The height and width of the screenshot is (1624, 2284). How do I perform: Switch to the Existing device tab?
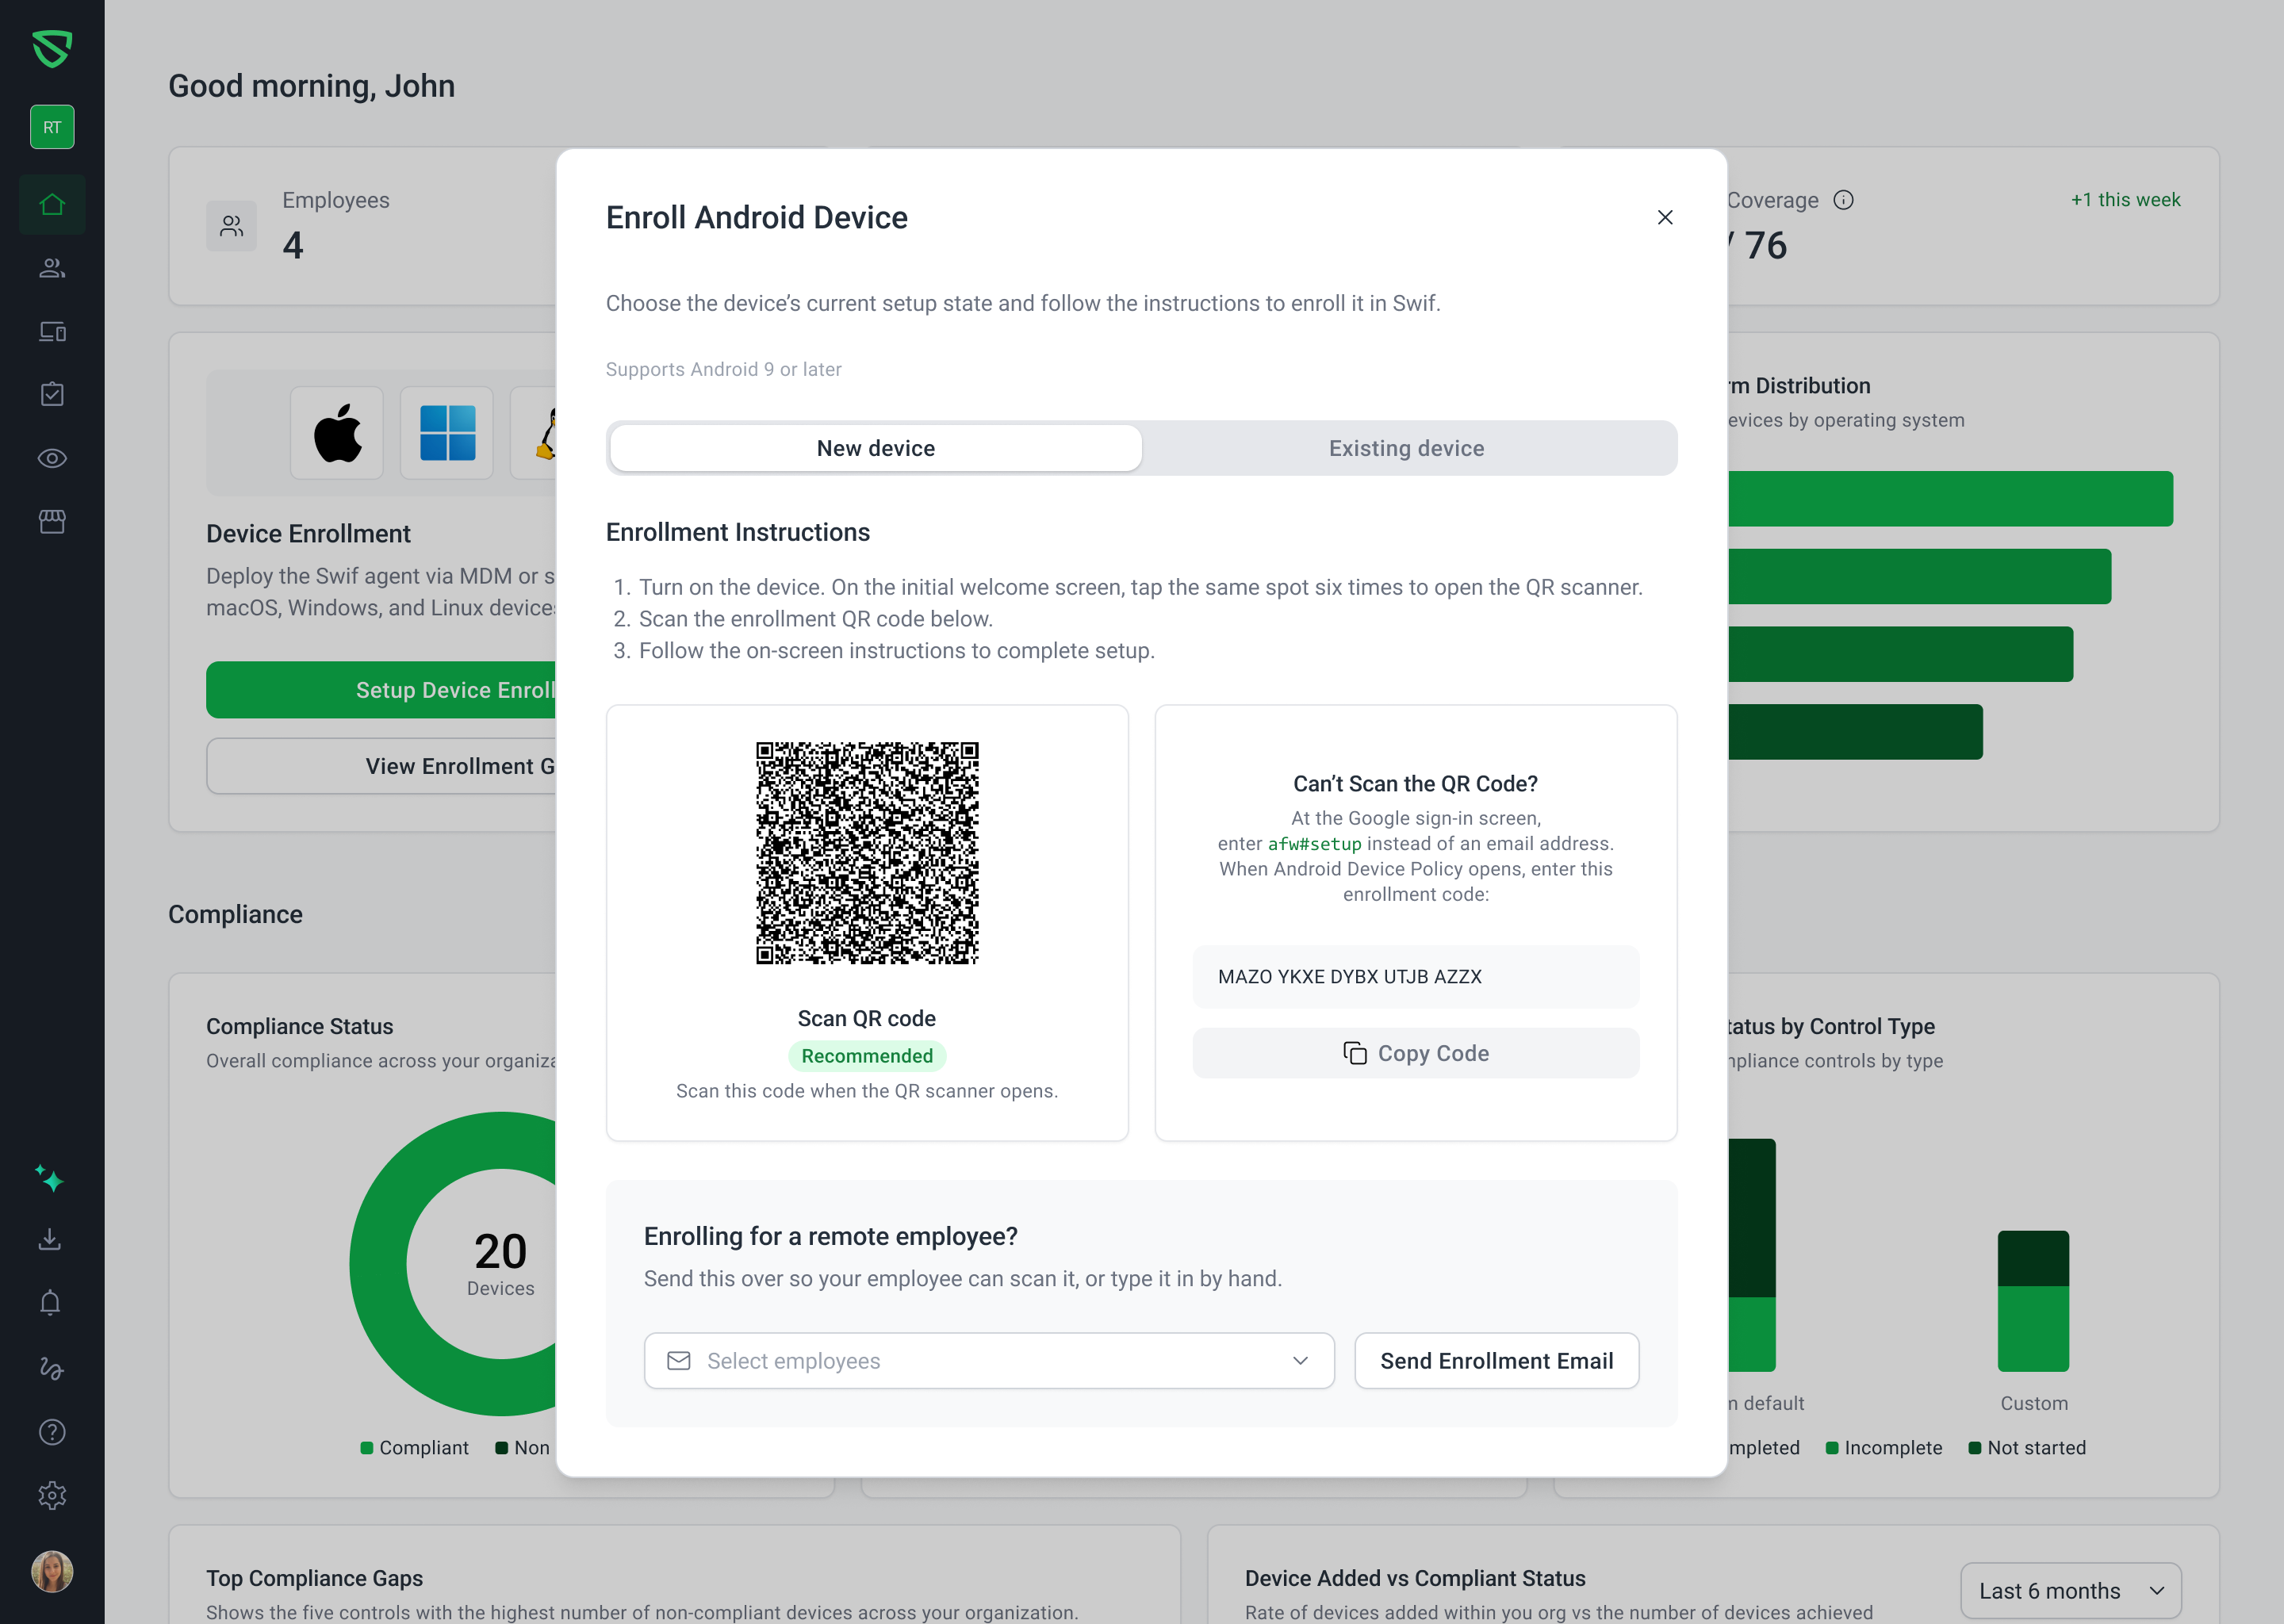1407,448
